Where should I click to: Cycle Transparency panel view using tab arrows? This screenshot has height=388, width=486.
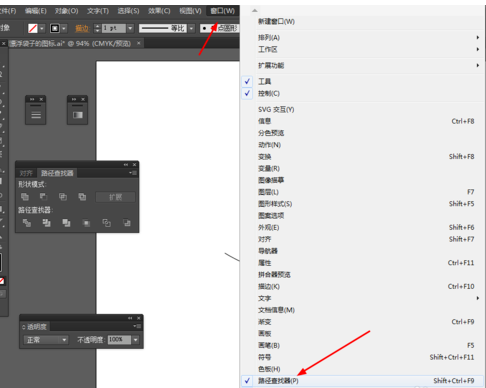(x=24, y=327)
